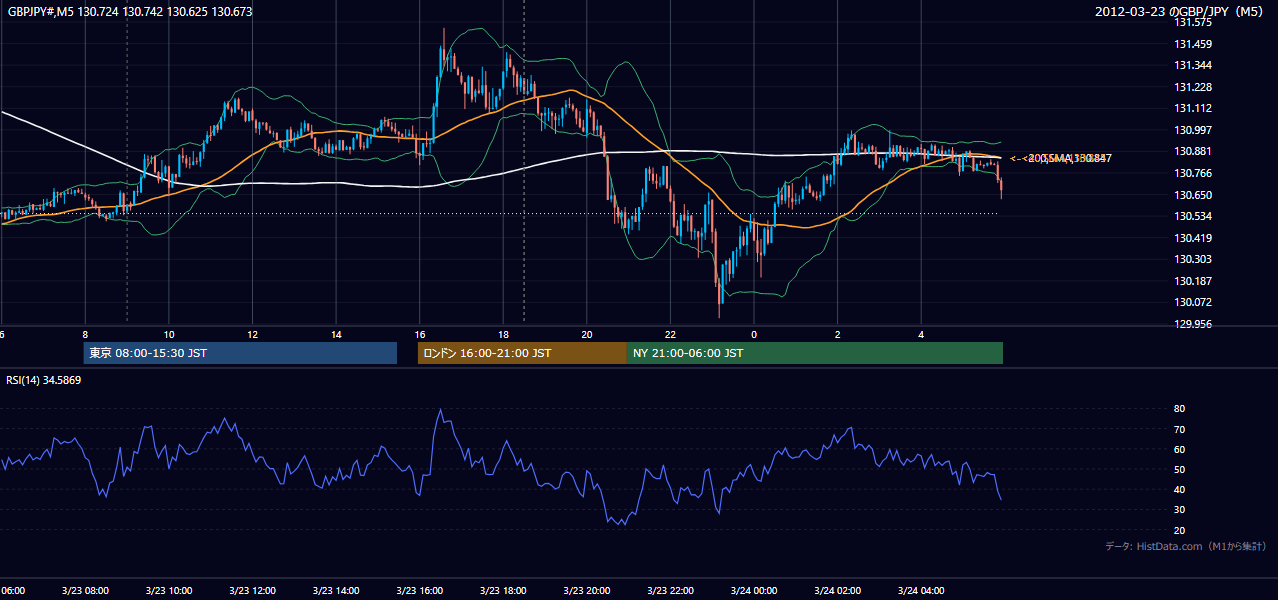Click the 3/24 00:00 bottom date label
The height and width of the screenshot is (600, 1278).
point(753,590)
